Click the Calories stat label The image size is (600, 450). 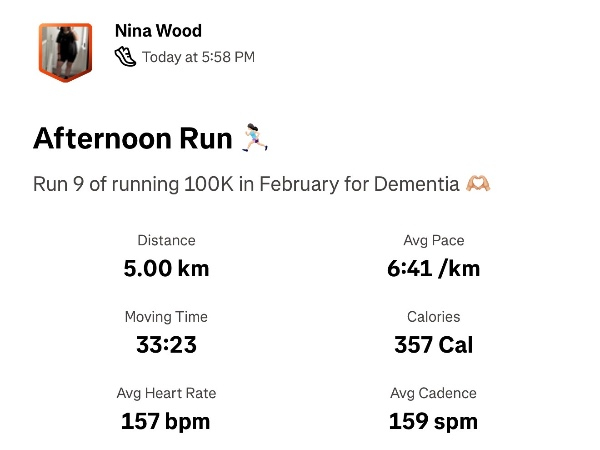(433, 317)
